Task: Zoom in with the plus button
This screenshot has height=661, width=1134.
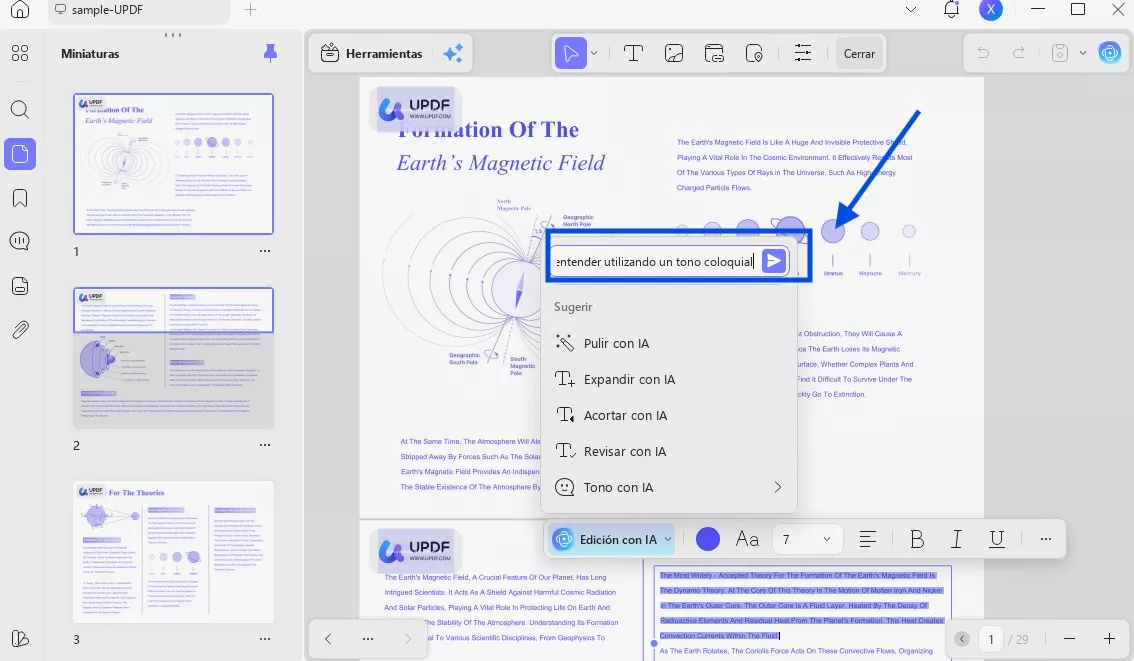Action: 1109,639
